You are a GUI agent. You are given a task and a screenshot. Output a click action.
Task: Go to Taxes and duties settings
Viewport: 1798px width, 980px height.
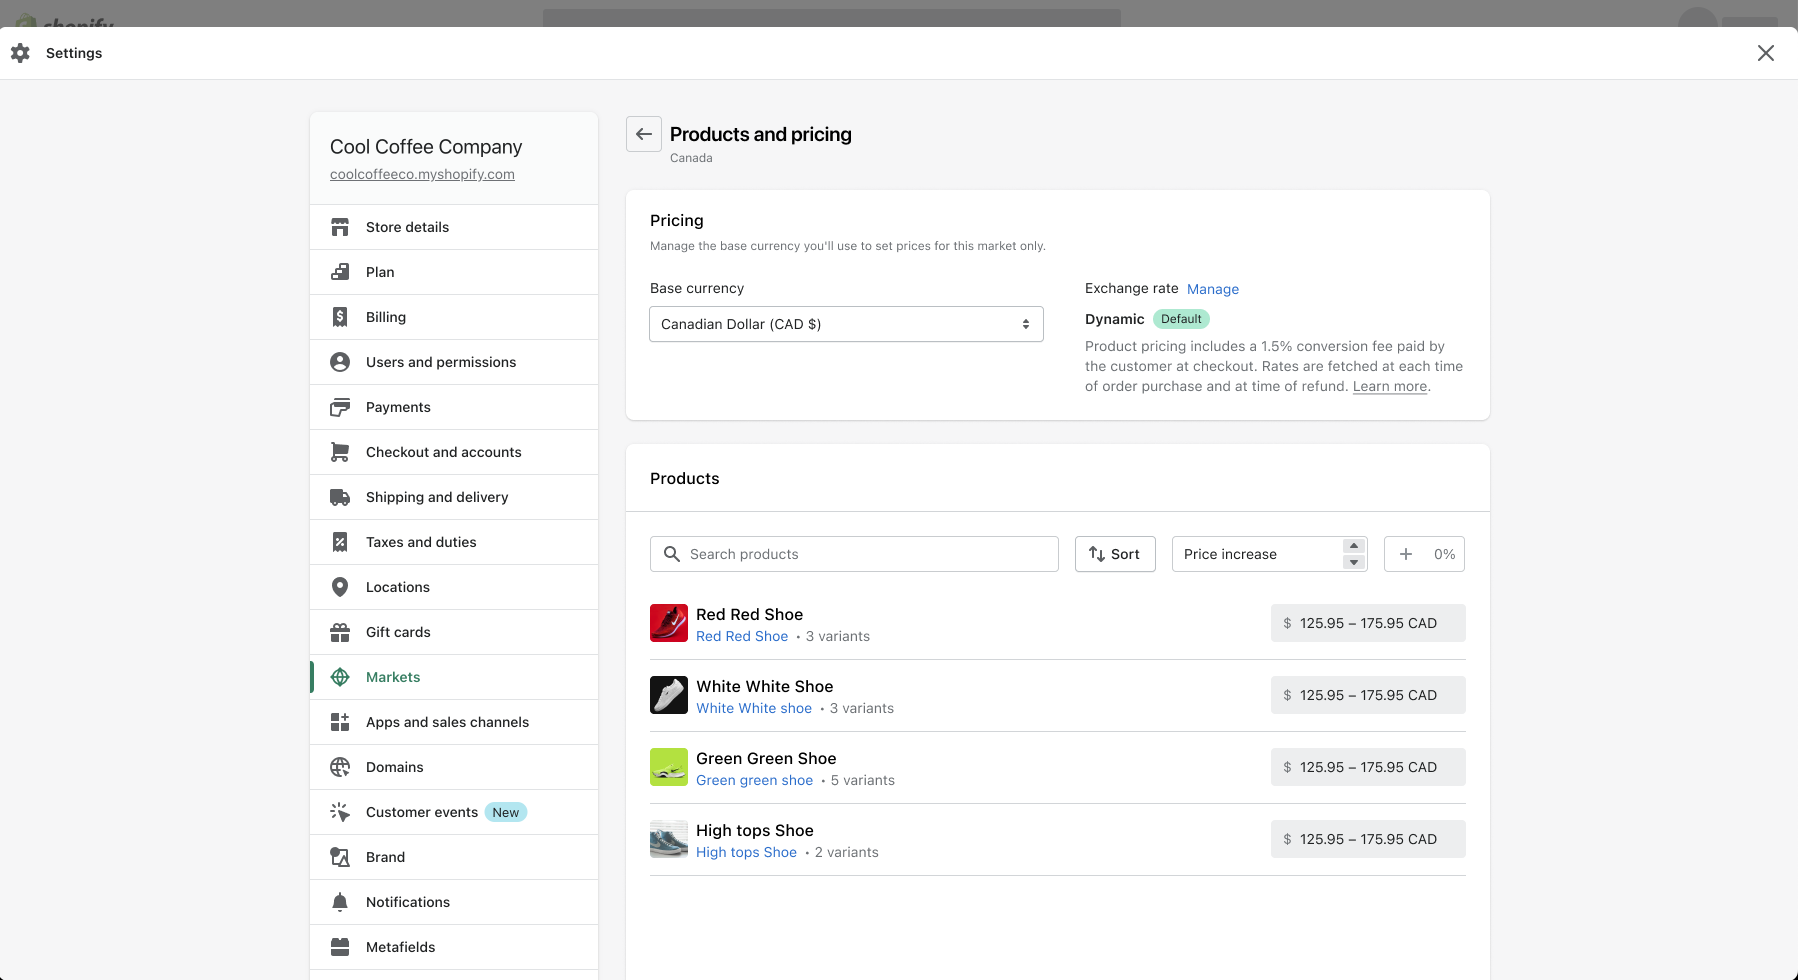click(421, 542)
